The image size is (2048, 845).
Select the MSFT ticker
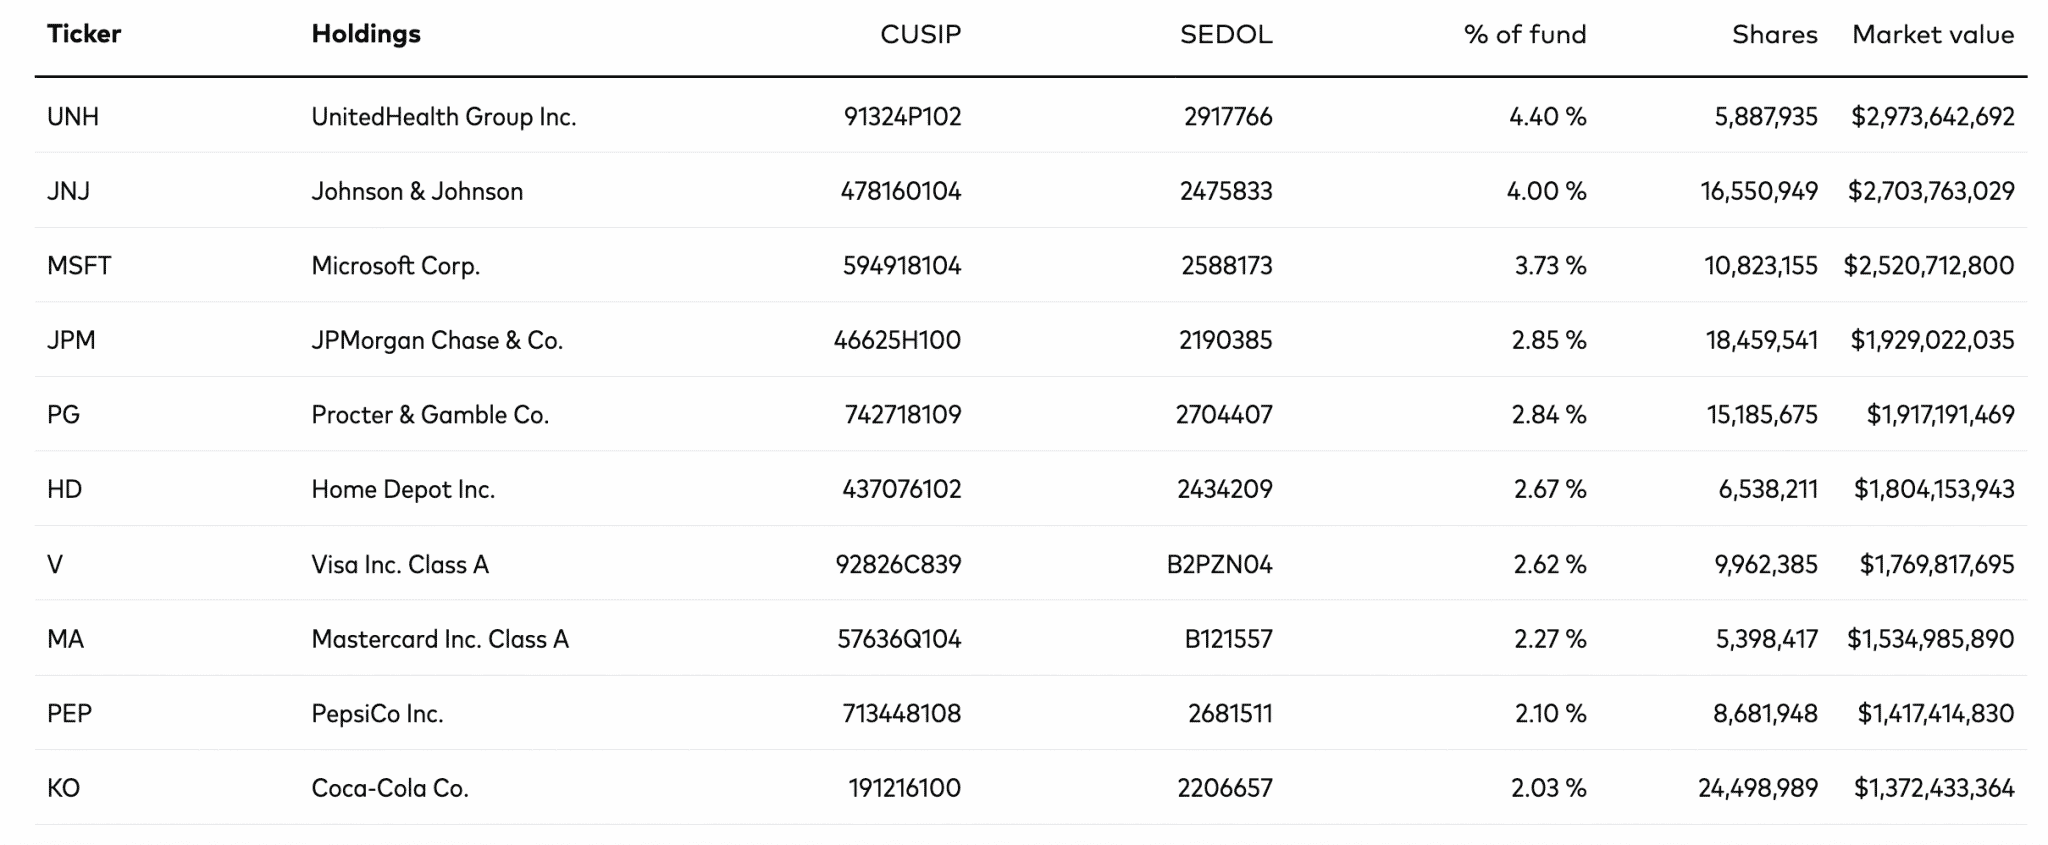click(x=79, y=266)
